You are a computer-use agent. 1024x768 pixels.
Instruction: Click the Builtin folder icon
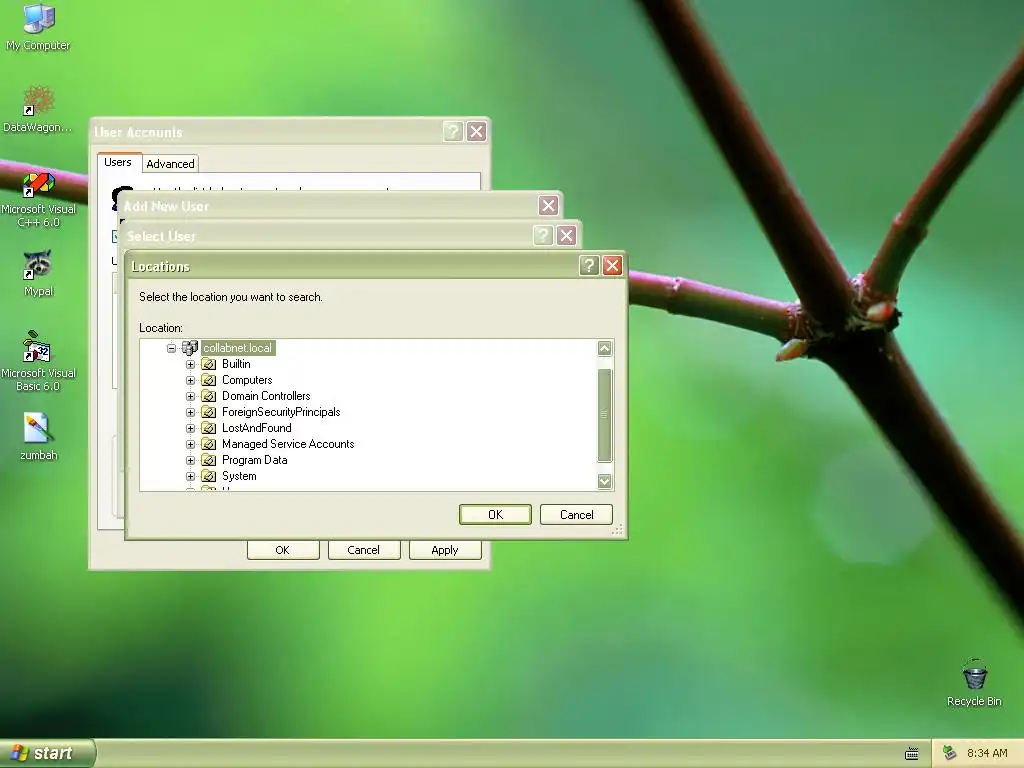point(208,364)
